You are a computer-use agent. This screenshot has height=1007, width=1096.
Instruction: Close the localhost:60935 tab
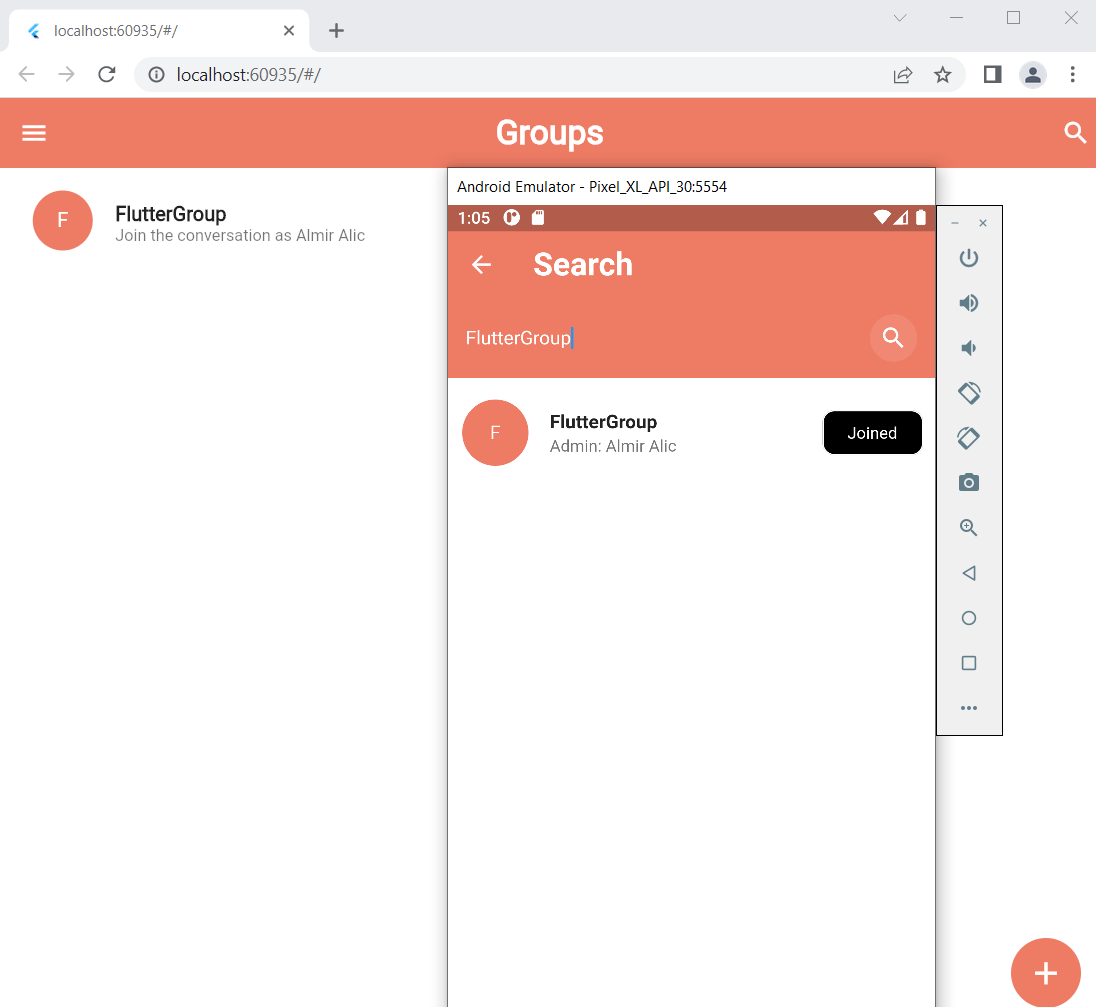point(289,31)
